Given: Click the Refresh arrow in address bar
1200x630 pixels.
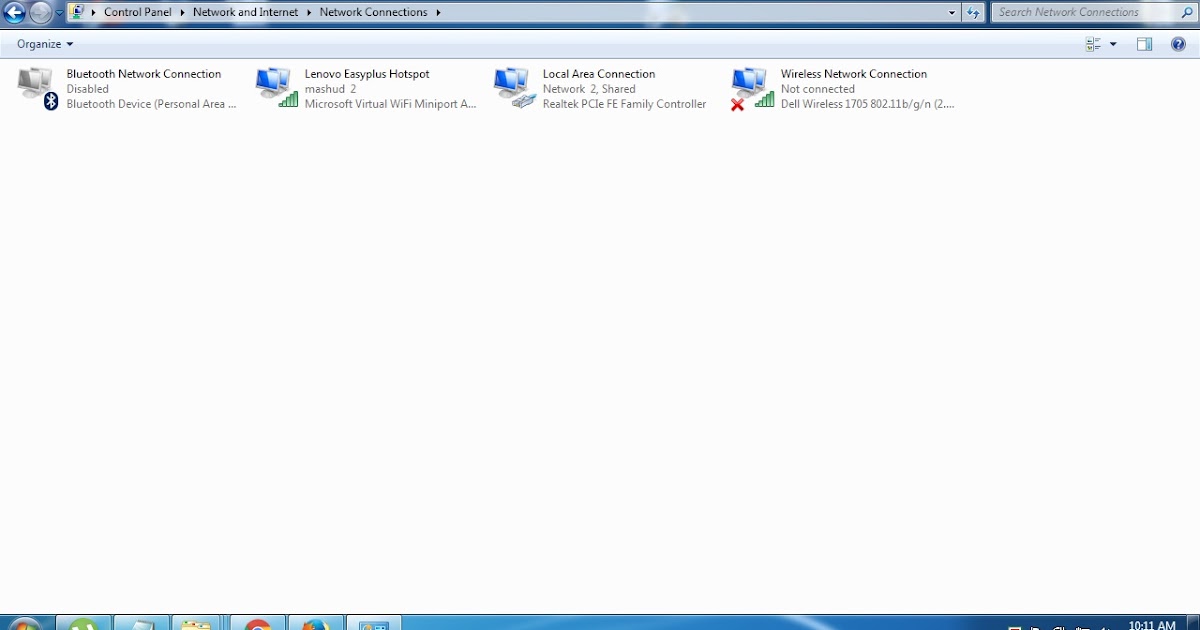Looking at the screenshot, I should (x=972, y=12).
